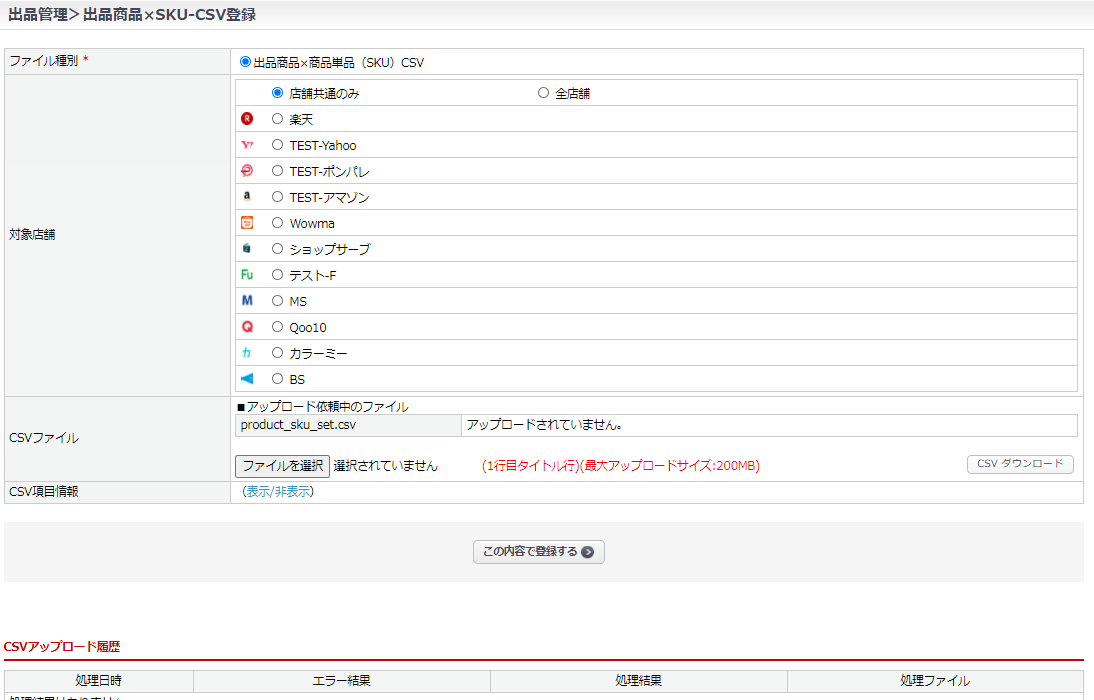Click the CSV ダウンロード button

[1020, 464]
